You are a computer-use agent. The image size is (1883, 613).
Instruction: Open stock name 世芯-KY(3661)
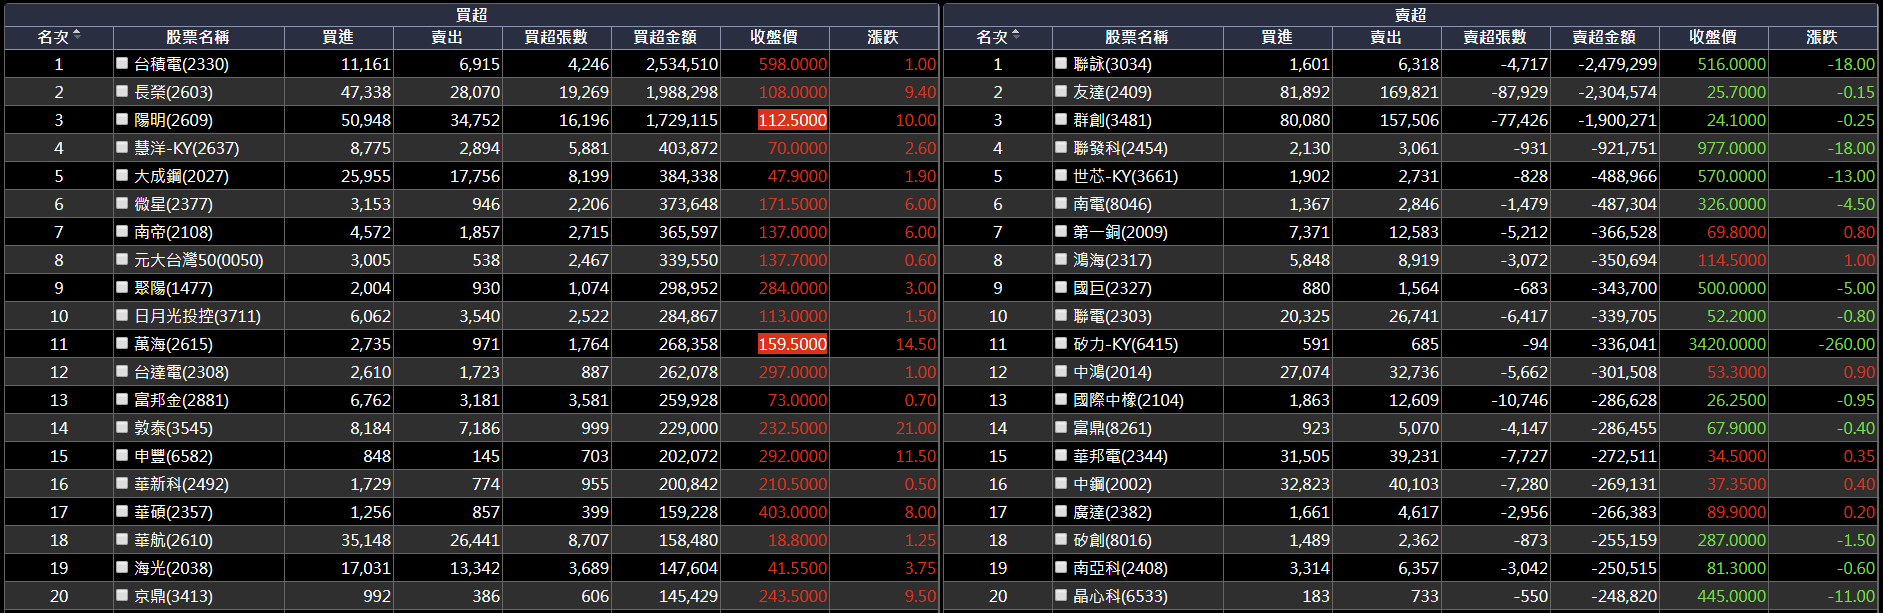[x=1125, y=176]
